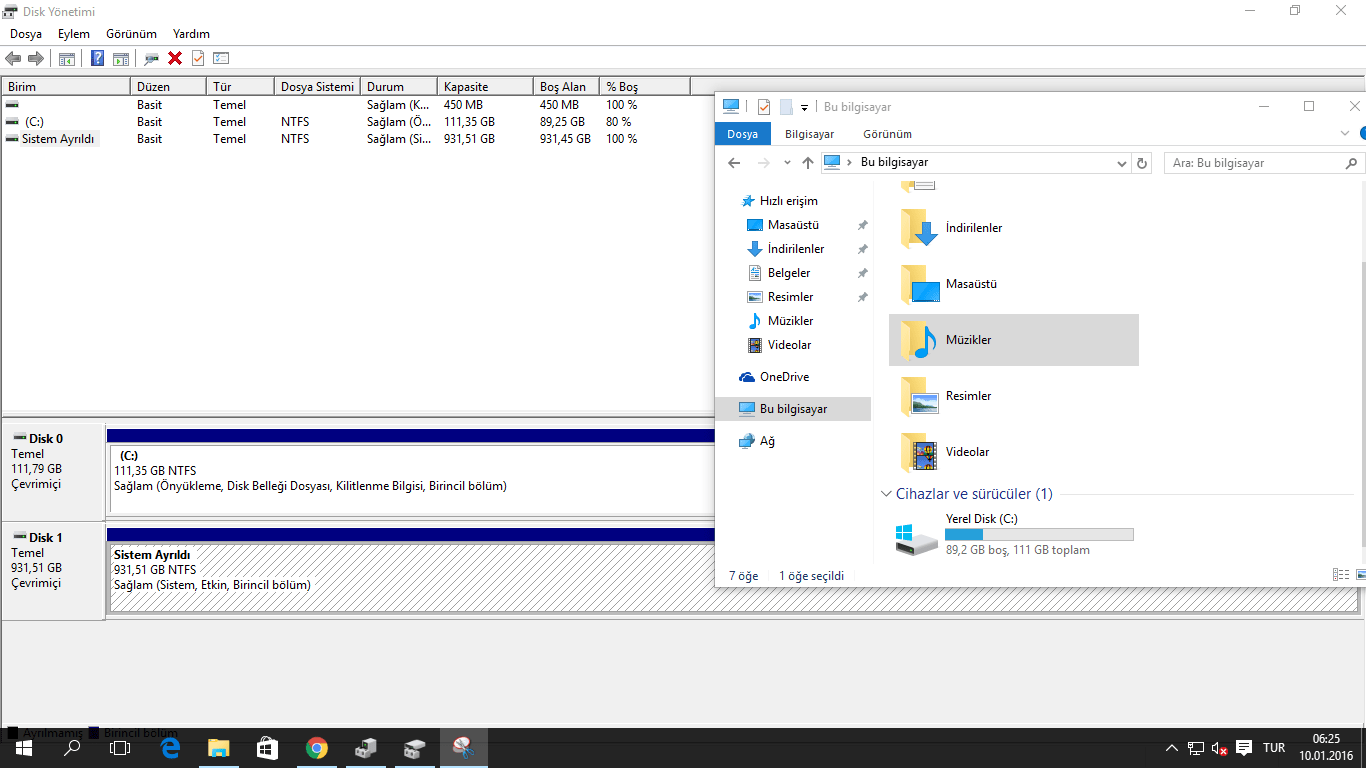Switch to the Bilgisayar ribbon tab
Image resolution: width=1366 pixels, height=768 pixels.
click(x=809, y=134)
